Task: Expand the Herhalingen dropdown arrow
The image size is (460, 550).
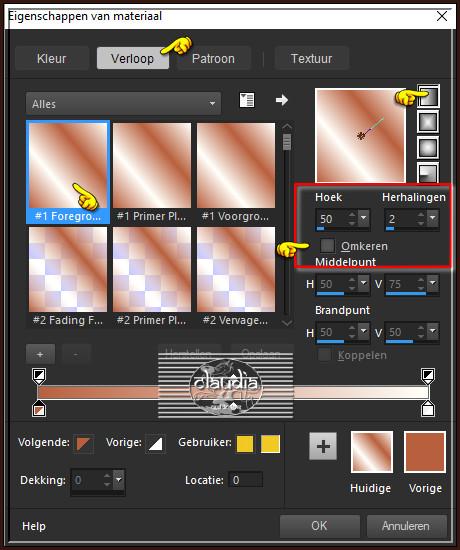Action: 433,218
